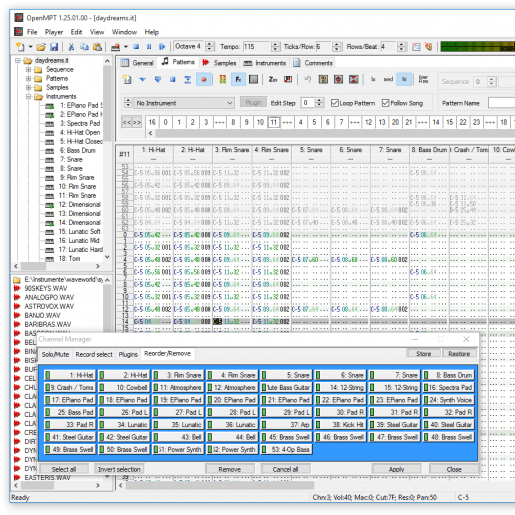This screenshot has width=515, height=515.
Task: Click the Play pattern from cursor icon
Action: (143, 79)
